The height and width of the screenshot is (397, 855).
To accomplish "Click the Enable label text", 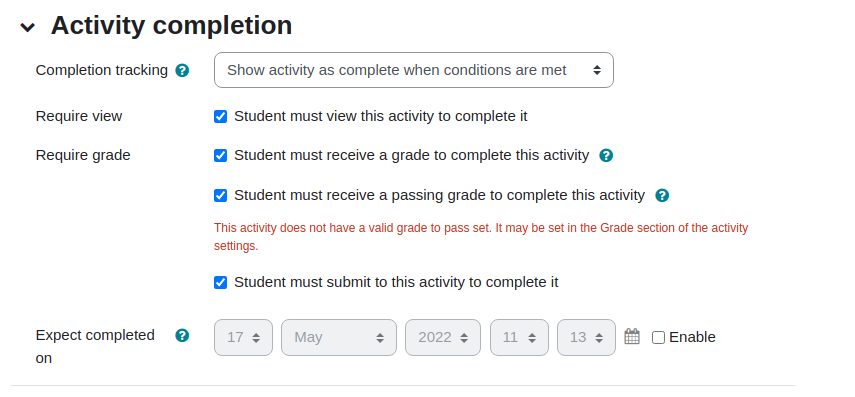I will click(692, 338).
